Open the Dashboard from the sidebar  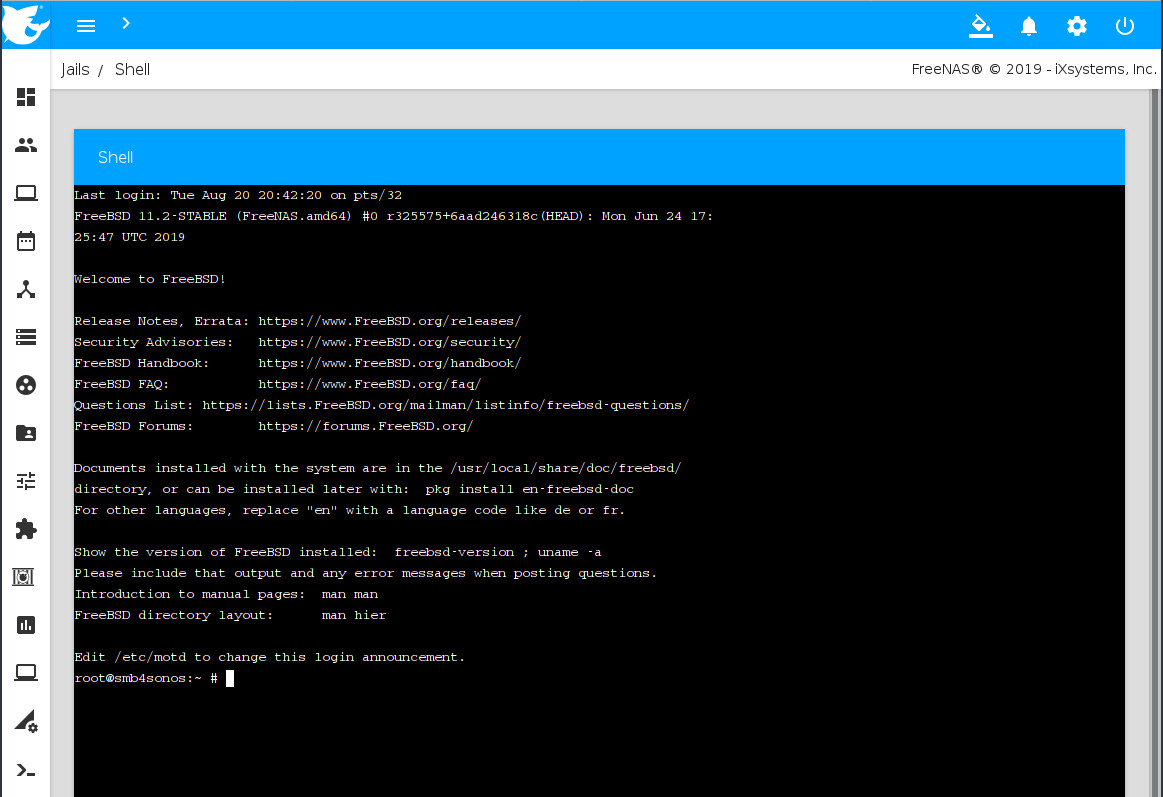click(26, 97)
